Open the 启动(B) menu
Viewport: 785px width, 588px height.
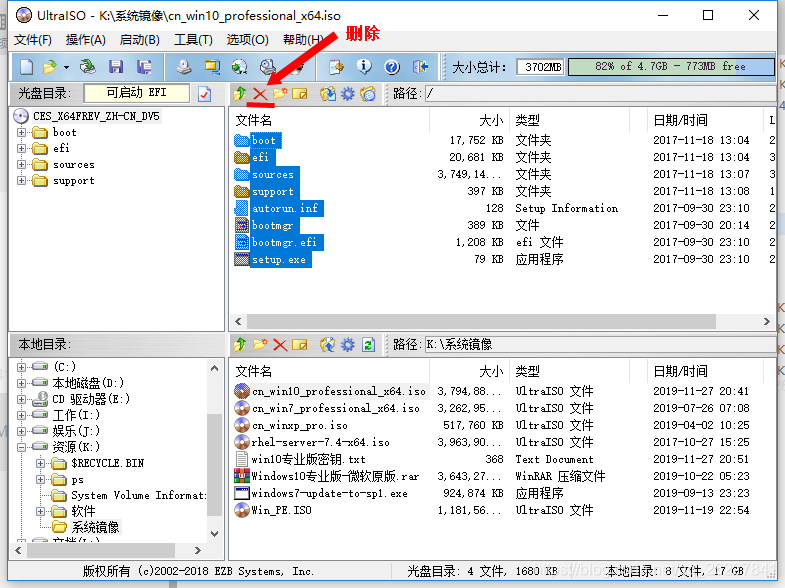coord(140,40)
